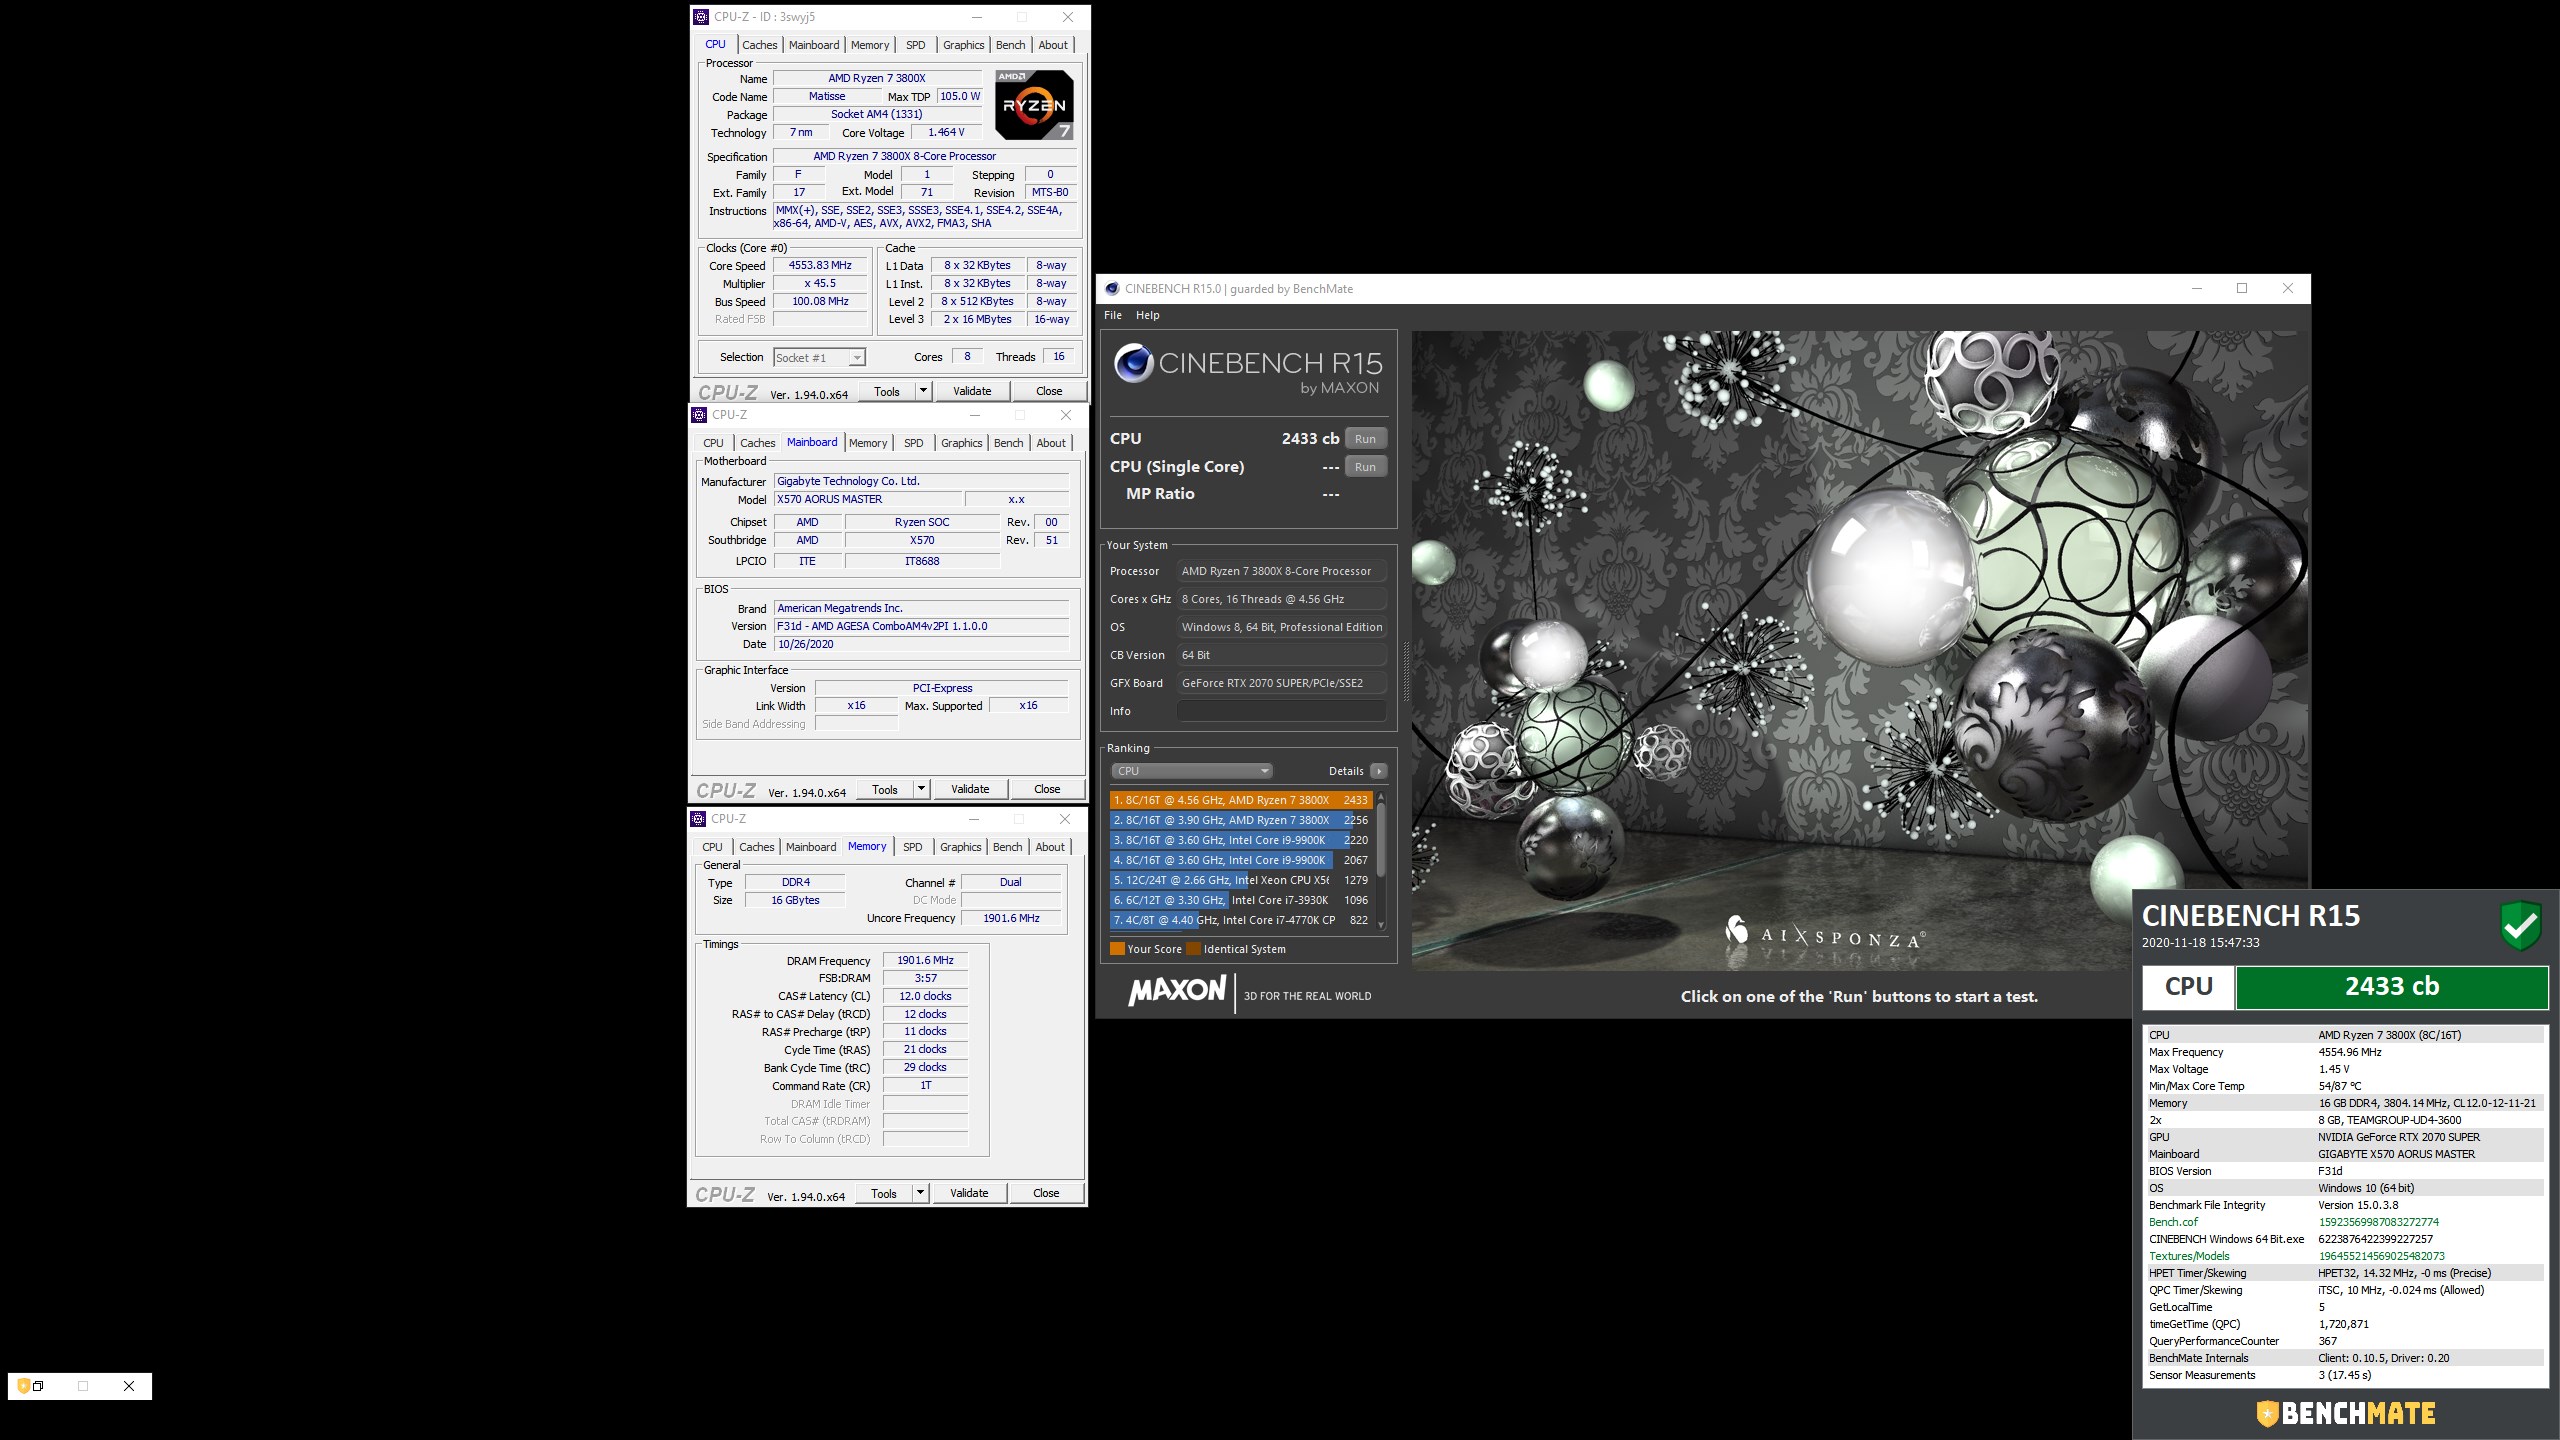This screenshot has height=1440, width=2560.
Task: Click the green 2433 cb score bar in BenchMate
Action: coord(2391,987)
